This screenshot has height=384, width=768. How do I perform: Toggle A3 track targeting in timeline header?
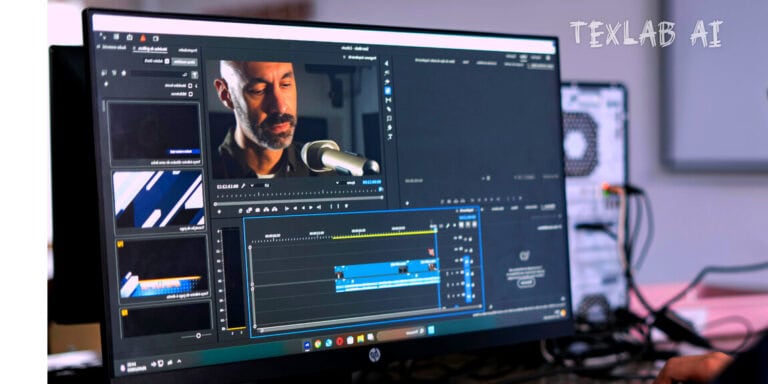click(x=469, y=297)
